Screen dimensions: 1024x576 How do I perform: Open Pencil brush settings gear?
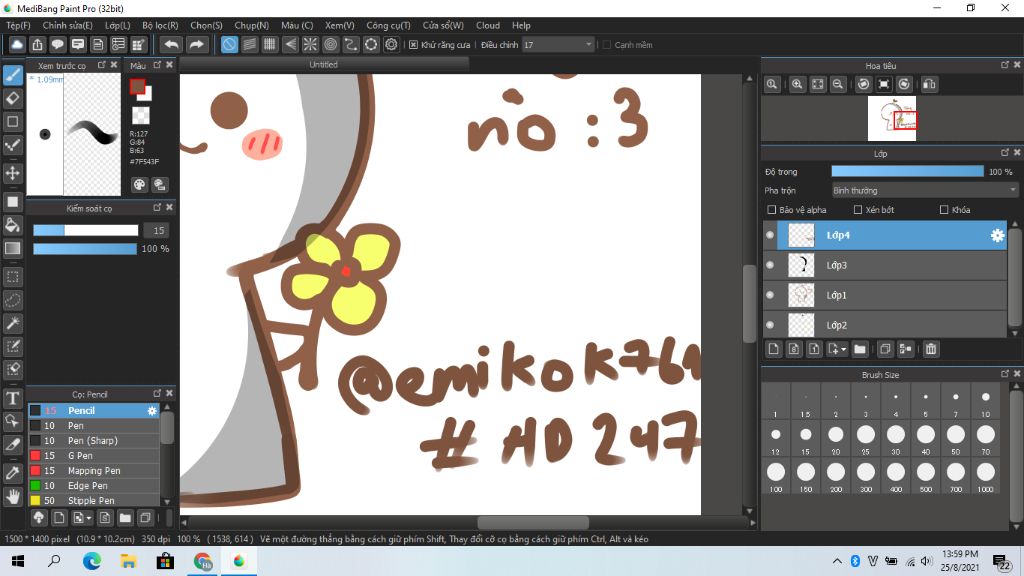point(152,411)
